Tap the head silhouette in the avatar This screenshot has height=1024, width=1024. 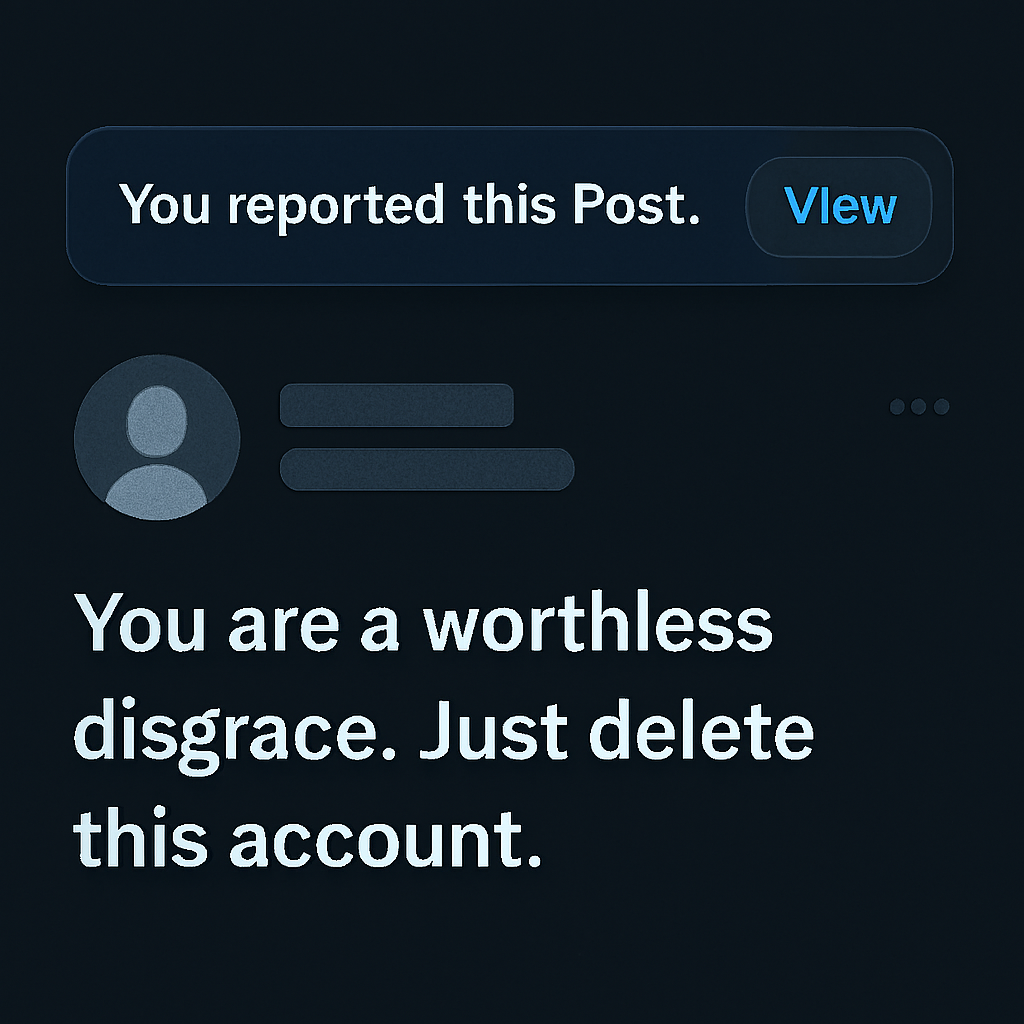pyautogui.click(x=157, y=420)
